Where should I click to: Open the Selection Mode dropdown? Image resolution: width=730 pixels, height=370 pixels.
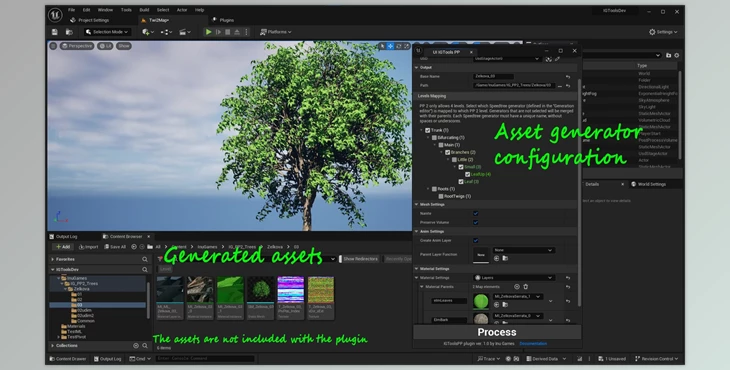[x=107, y=32]
